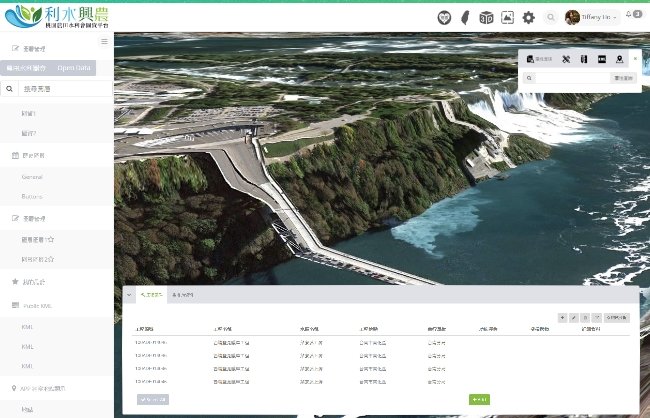The height and width of the screenshot is (418, 650).
Task: Click the green button below the table
Action: [478, 399]
